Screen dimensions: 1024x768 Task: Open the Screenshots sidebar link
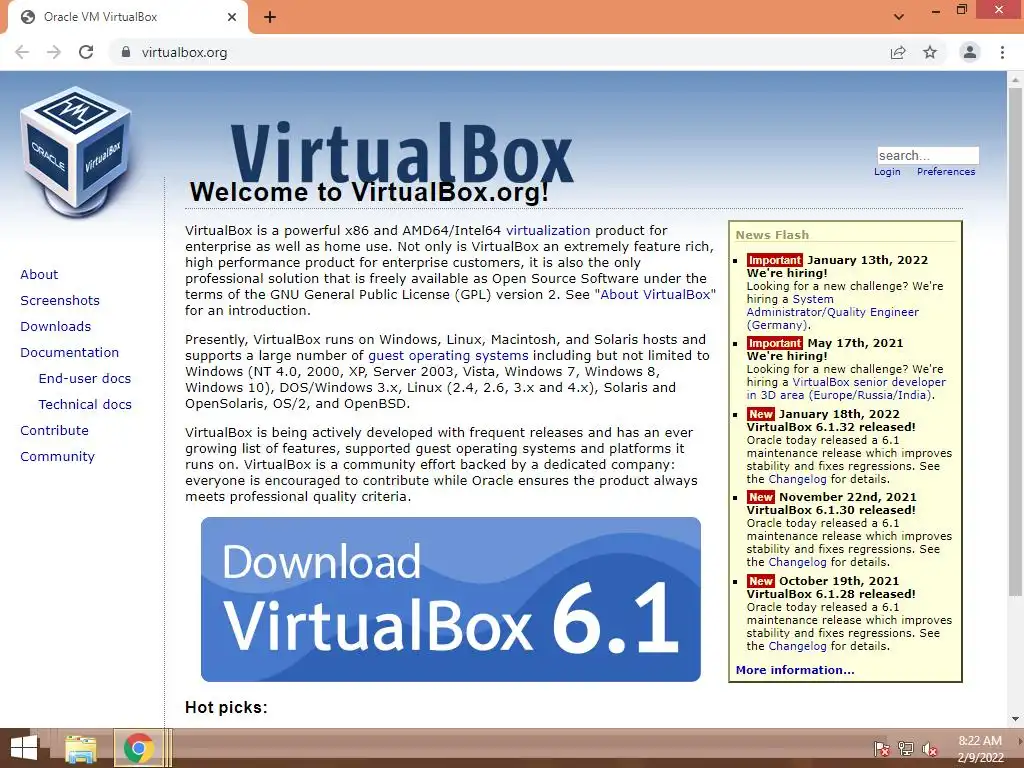coord(60,300)
